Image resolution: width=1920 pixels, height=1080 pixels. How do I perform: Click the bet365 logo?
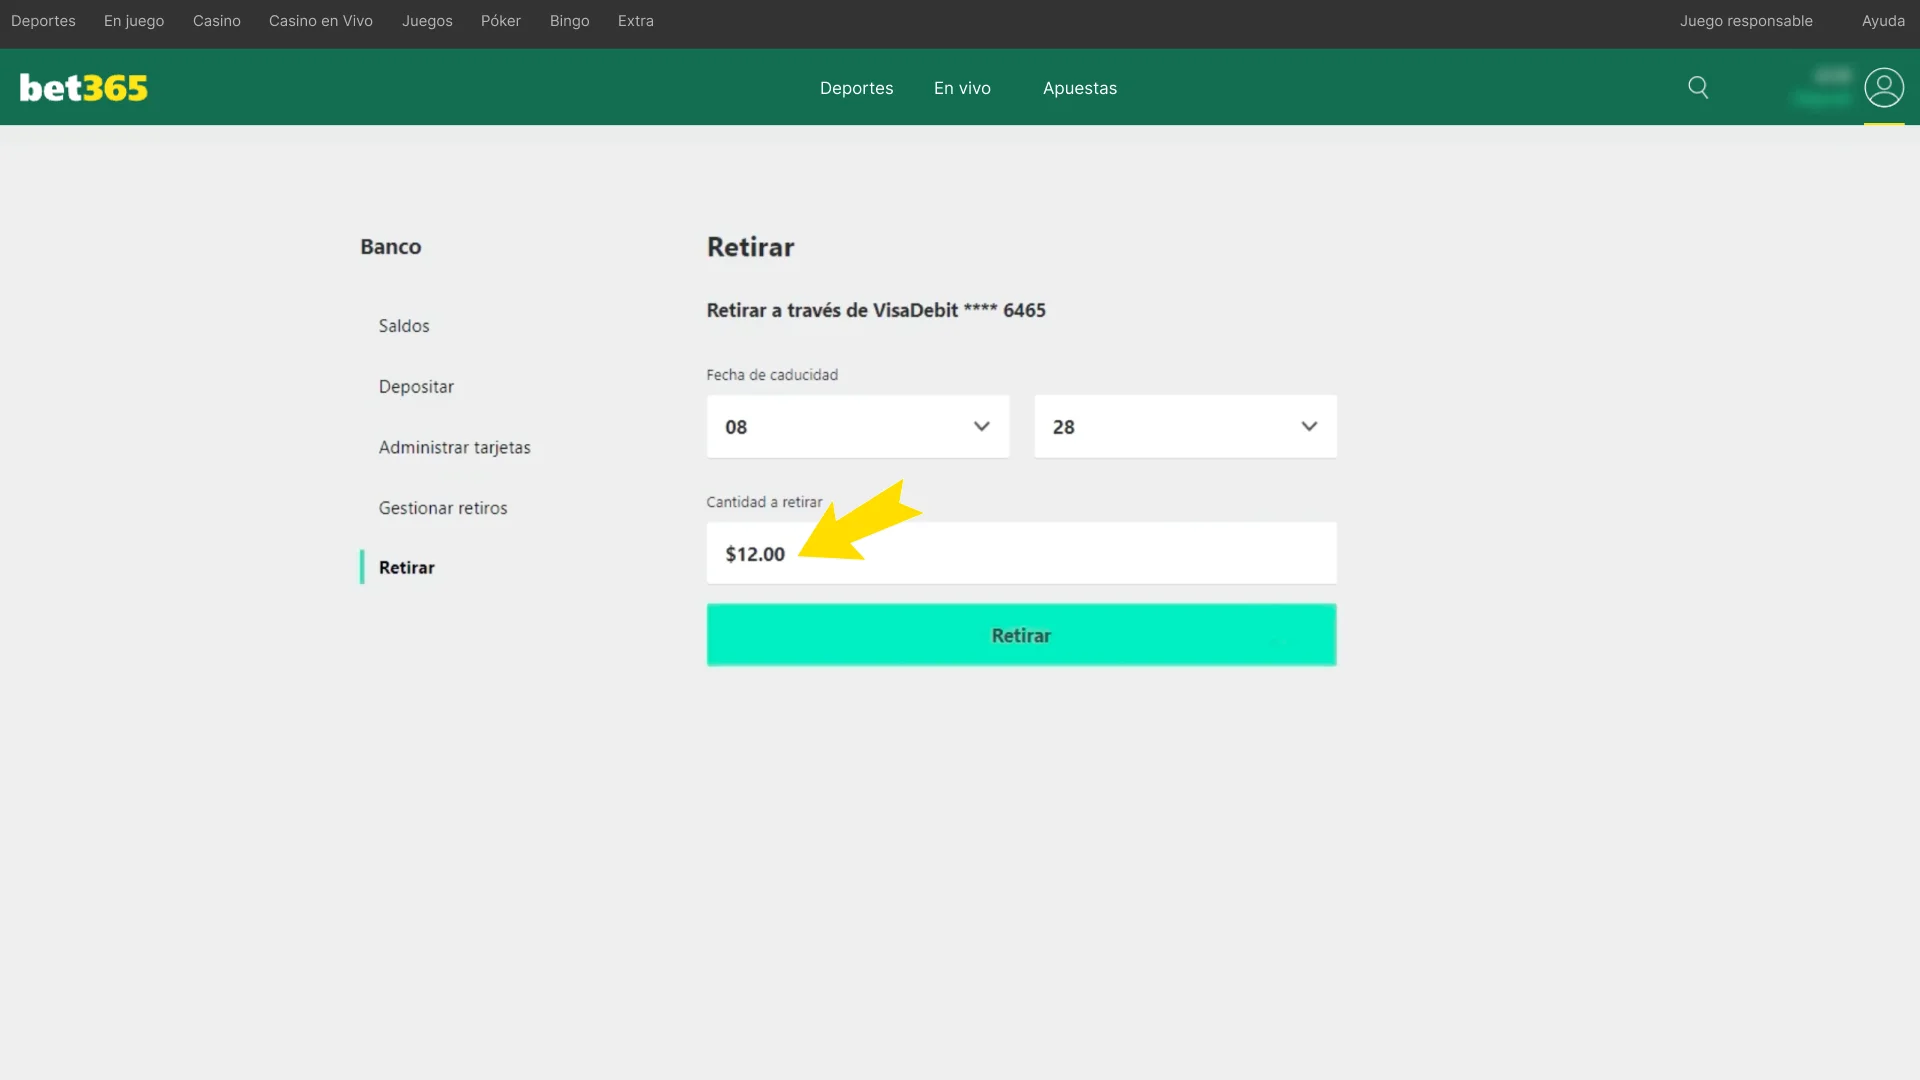pyautogui.click(x=83, y=87)
